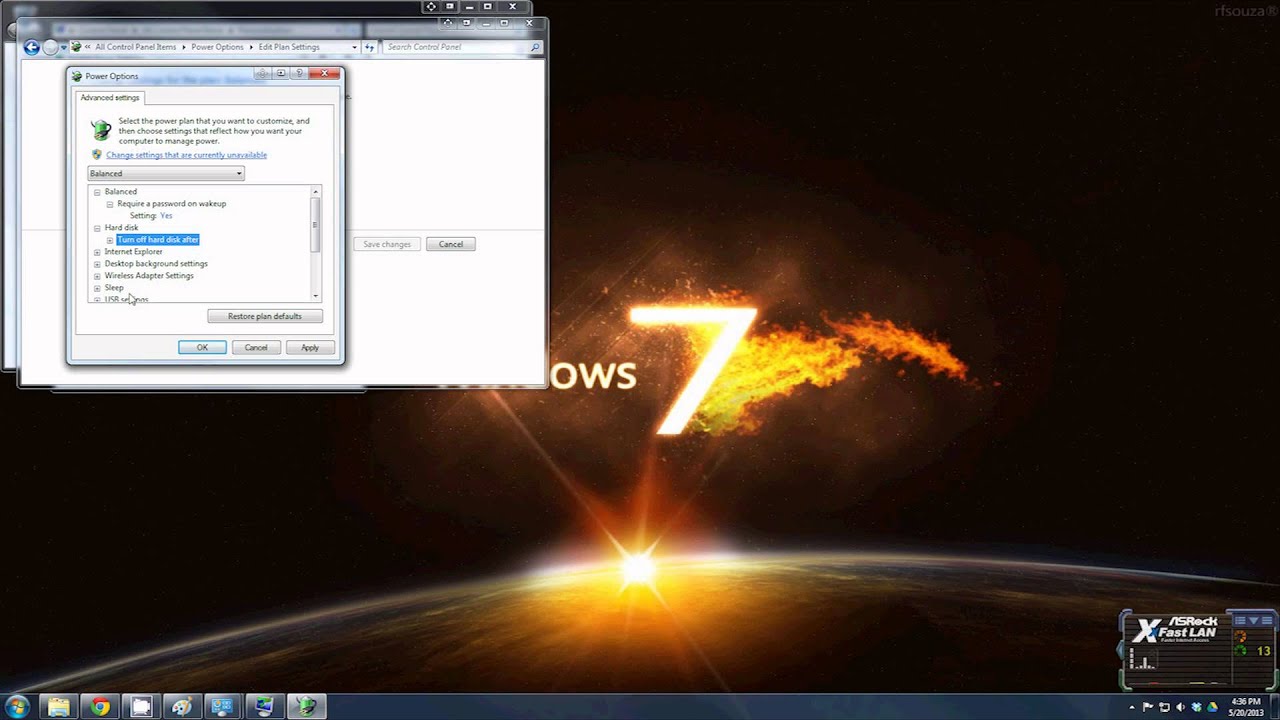Collapse the Balanced tree node
The height and width of the screenshot is (720, 1280).
(97, 192)
